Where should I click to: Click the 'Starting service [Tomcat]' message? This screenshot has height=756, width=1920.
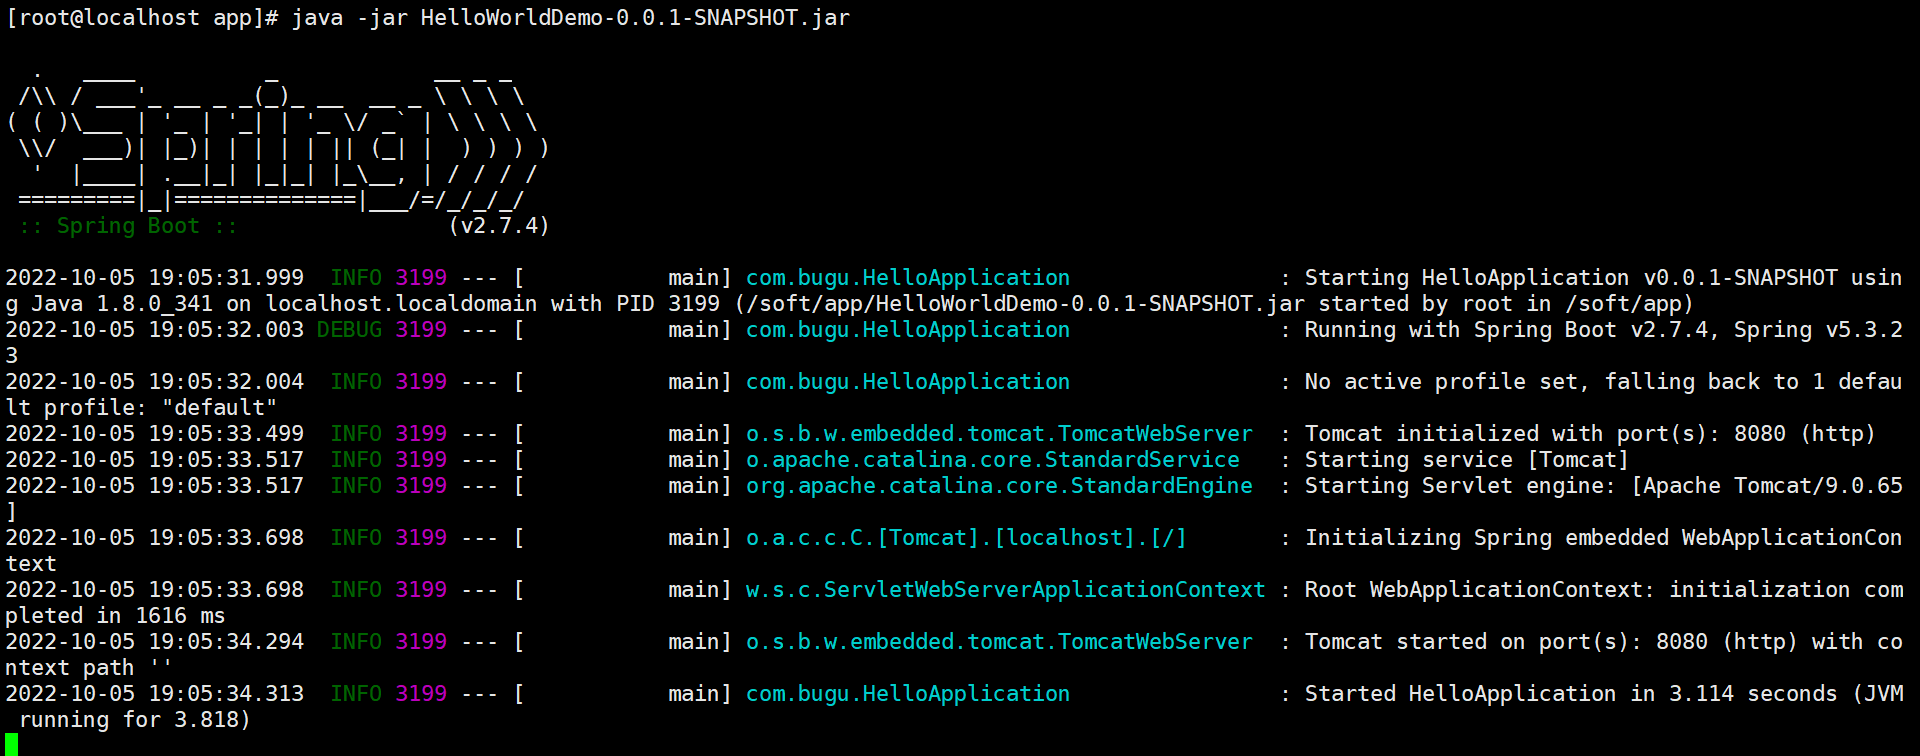[1467, 460]
